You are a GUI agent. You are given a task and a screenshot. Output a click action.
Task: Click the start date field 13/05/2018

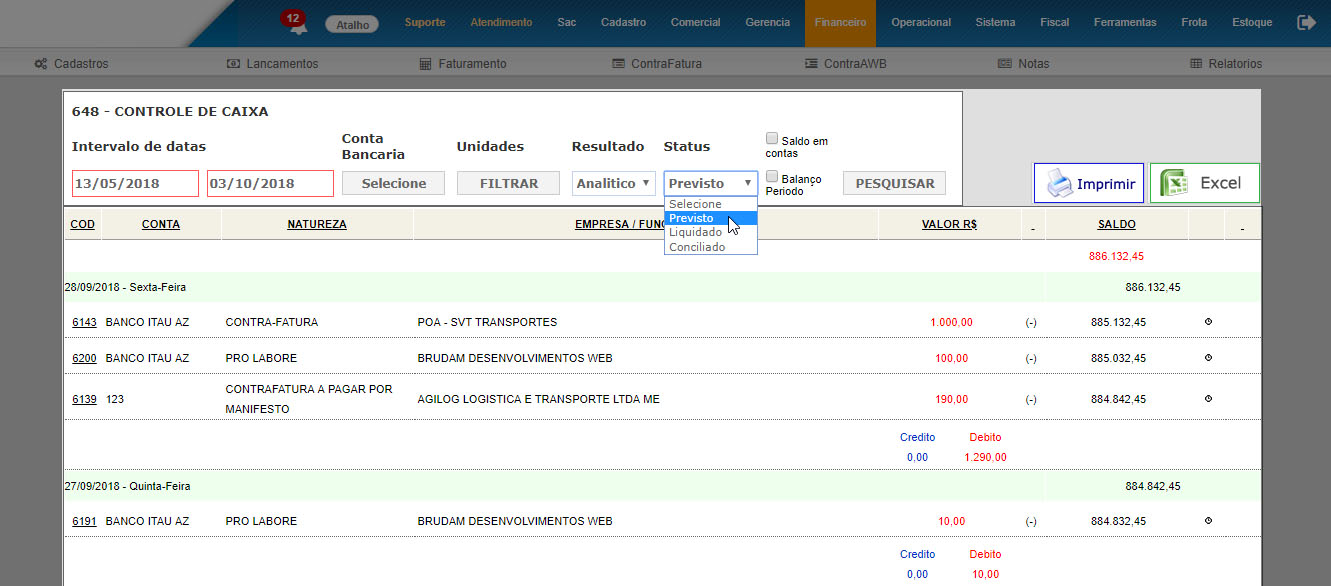coord(135,183)
